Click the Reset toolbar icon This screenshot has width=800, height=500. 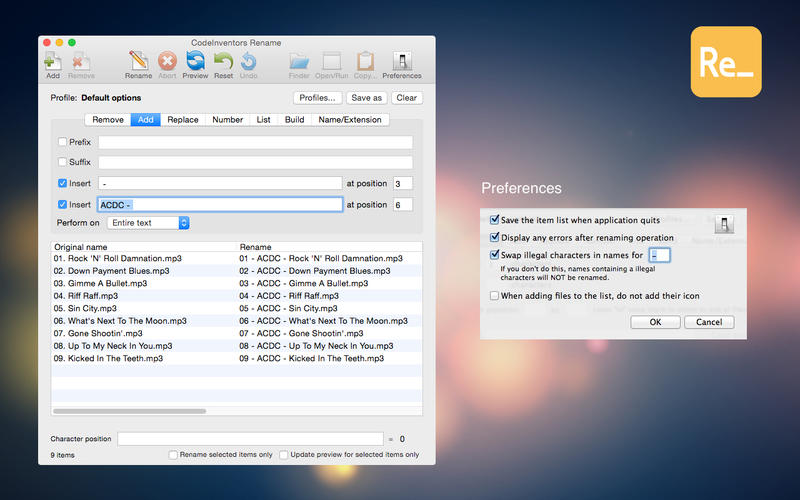223,62
